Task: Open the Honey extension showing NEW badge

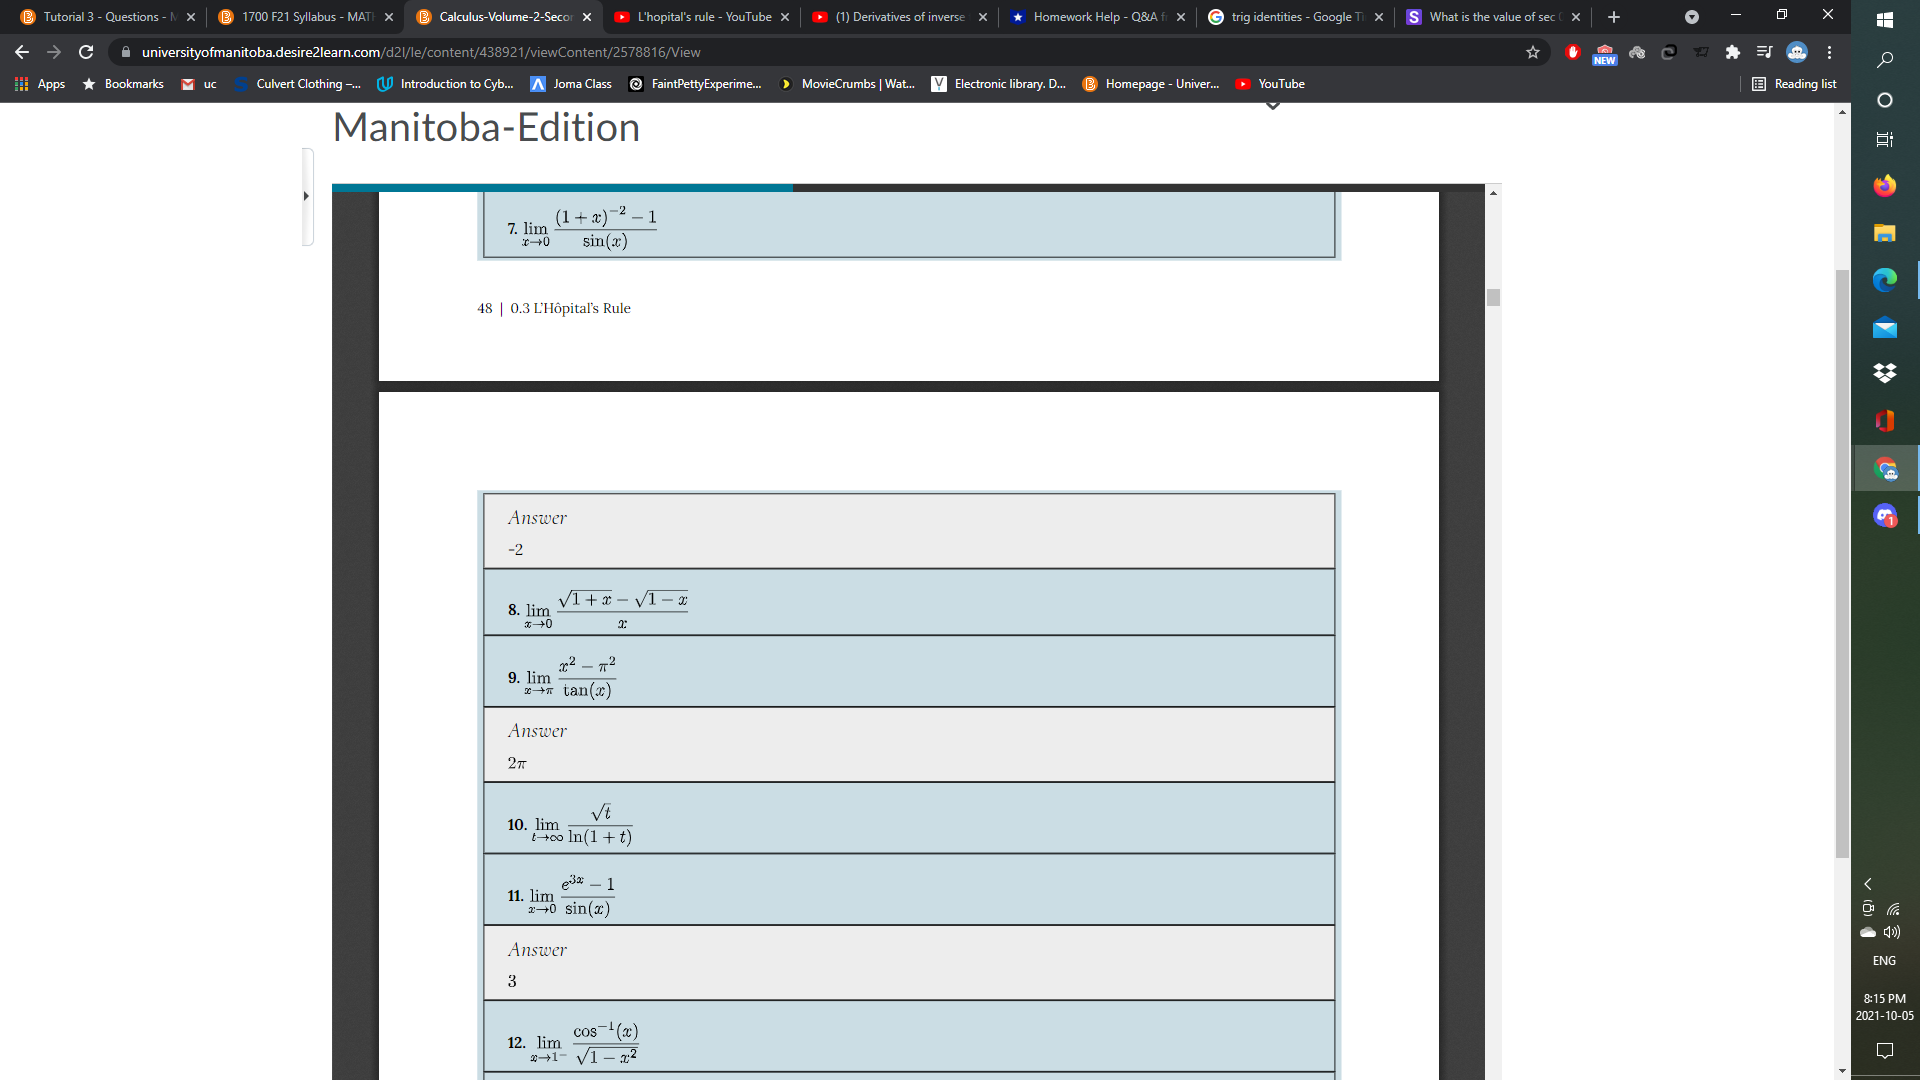Action: (x=1604, y=52)
